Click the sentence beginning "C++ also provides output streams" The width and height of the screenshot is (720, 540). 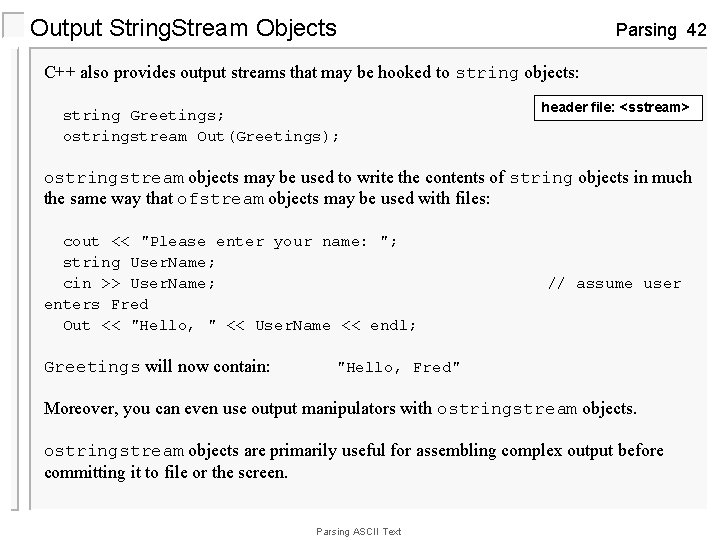[311, 73]
